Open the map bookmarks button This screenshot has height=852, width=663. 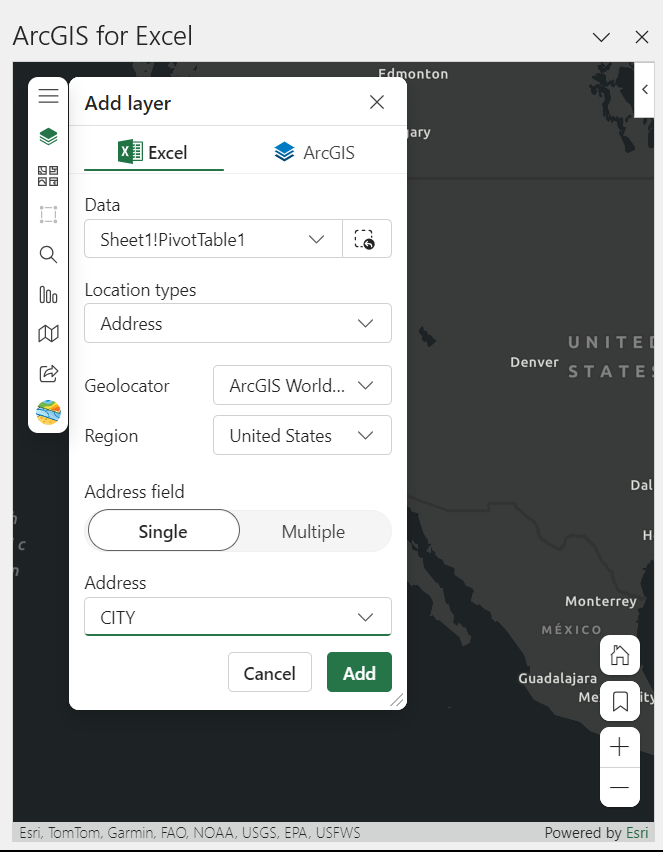620,701
